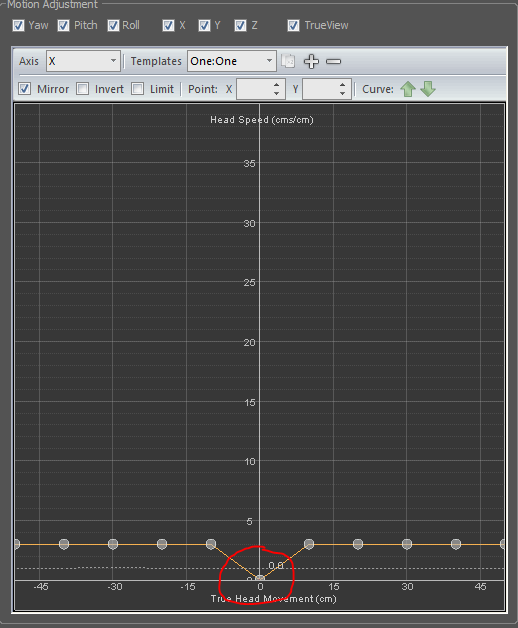This screenshot has width=518, height=628.
Task: Uncheck the Roll checkbox
Action: pos(113,26)
